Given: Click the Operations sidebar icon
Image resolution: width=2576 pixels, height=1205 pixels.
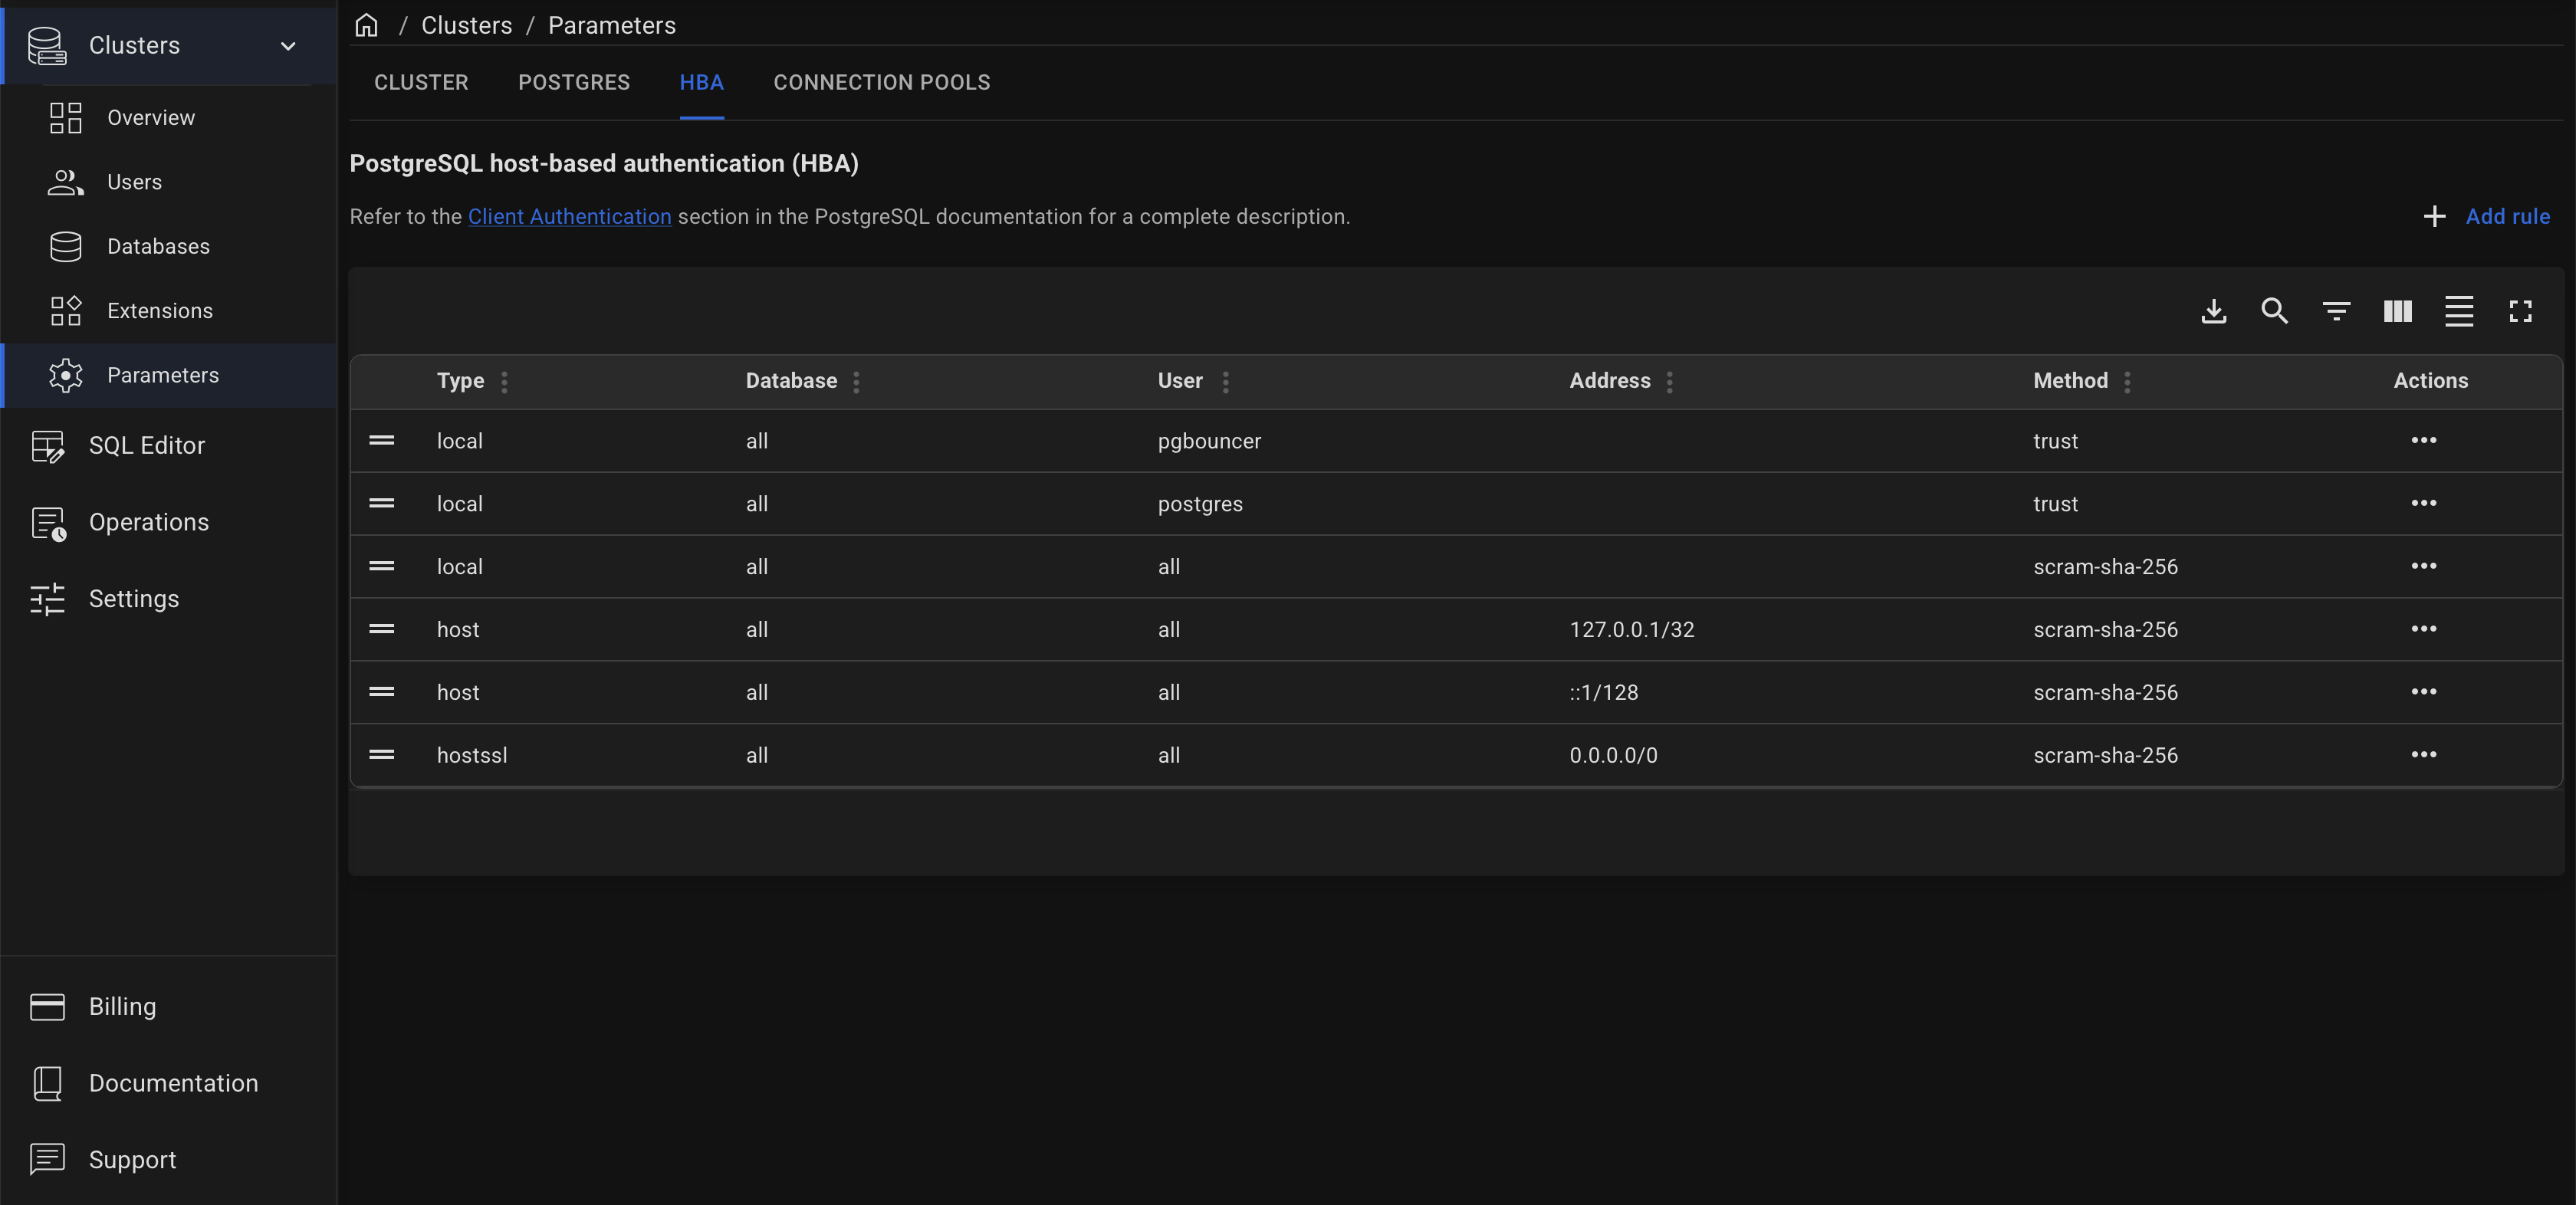Looking at the screenshot, I should pyautogui.click(x=48, y=523).
